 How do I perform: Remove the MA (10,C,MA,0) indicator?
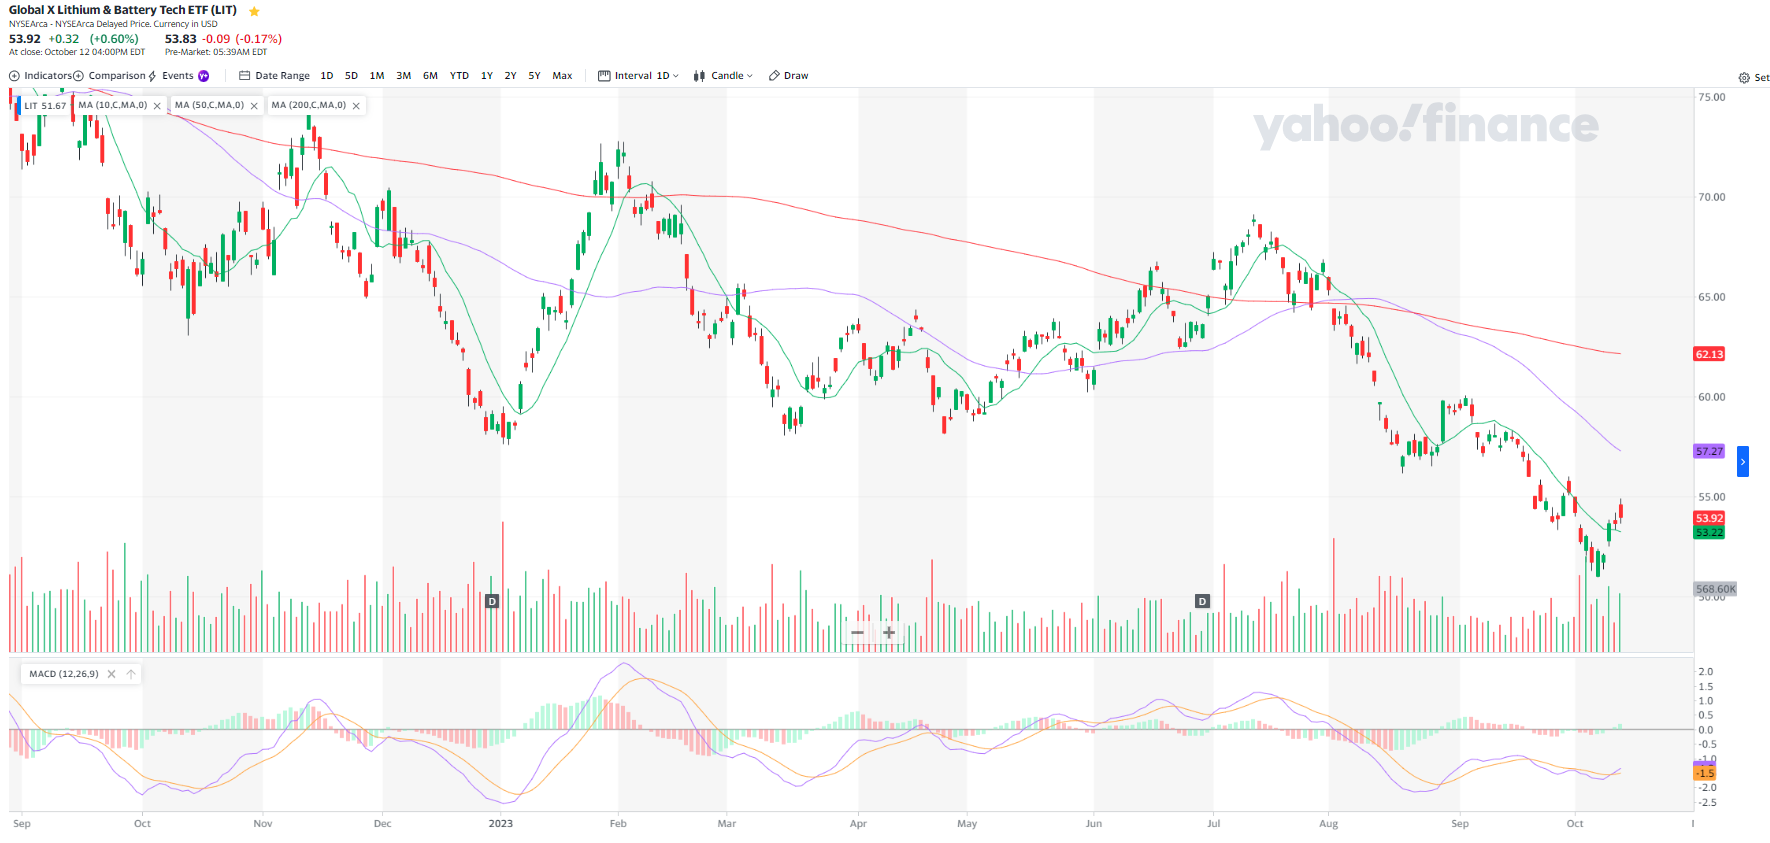coord(157,106)
